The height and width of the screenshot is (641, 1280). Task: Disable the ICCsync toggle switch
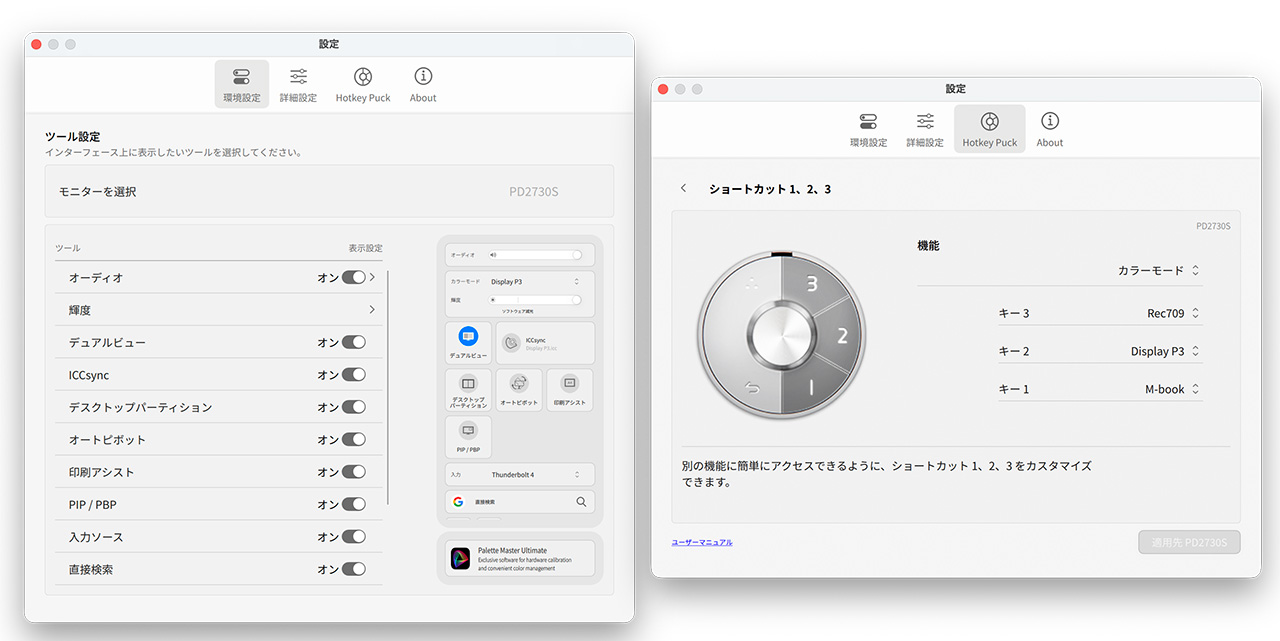click(353, 375)
